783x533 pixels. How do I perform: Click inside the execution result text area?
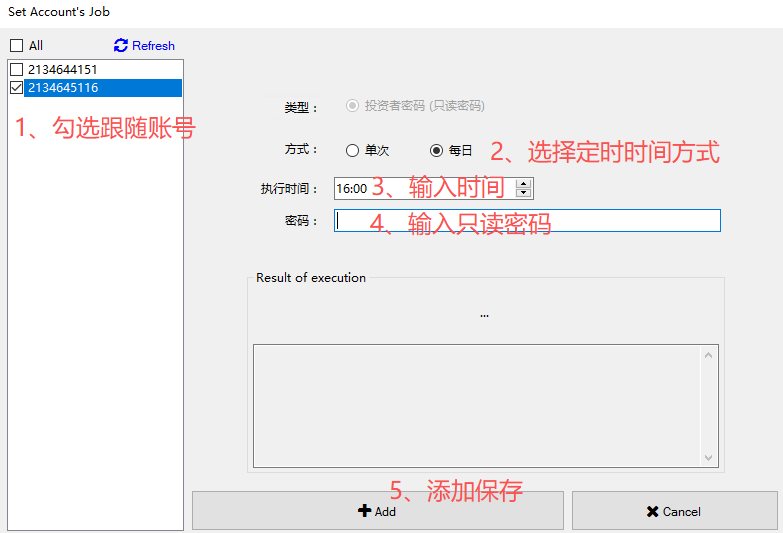(x=478, y=405)
